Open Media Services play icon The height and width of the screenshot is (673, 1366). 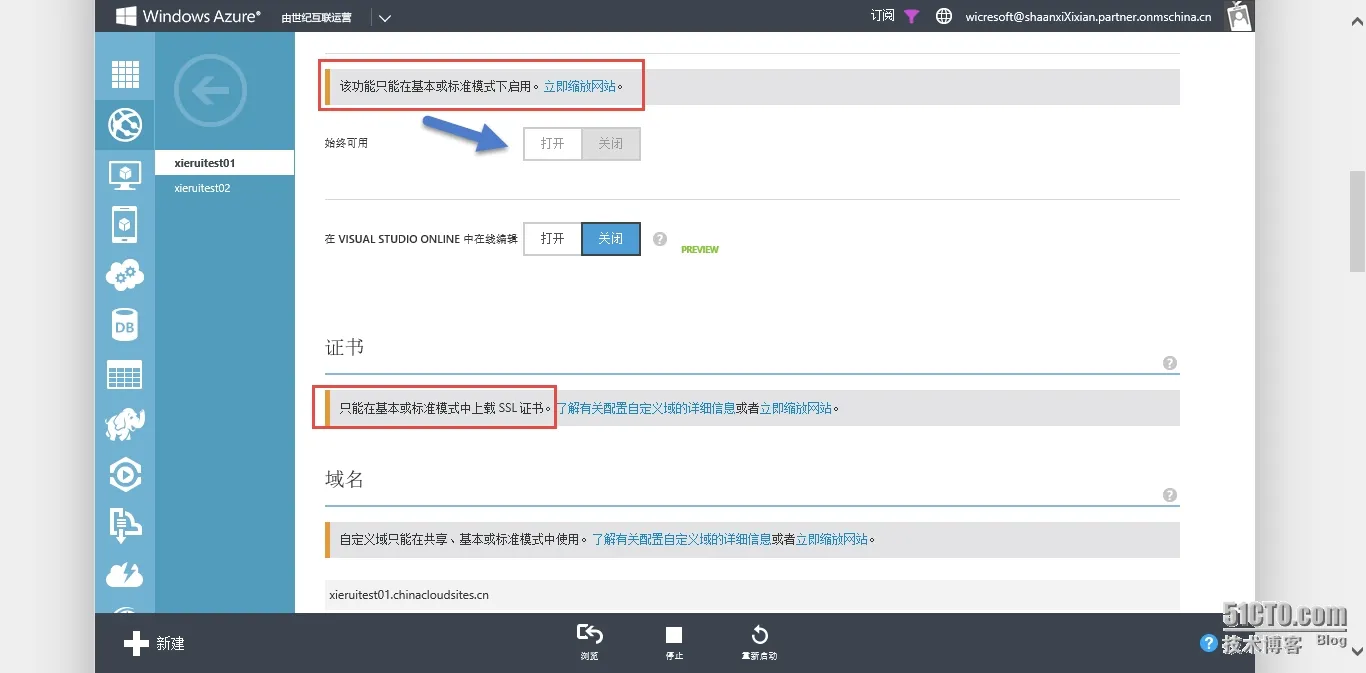125,475
